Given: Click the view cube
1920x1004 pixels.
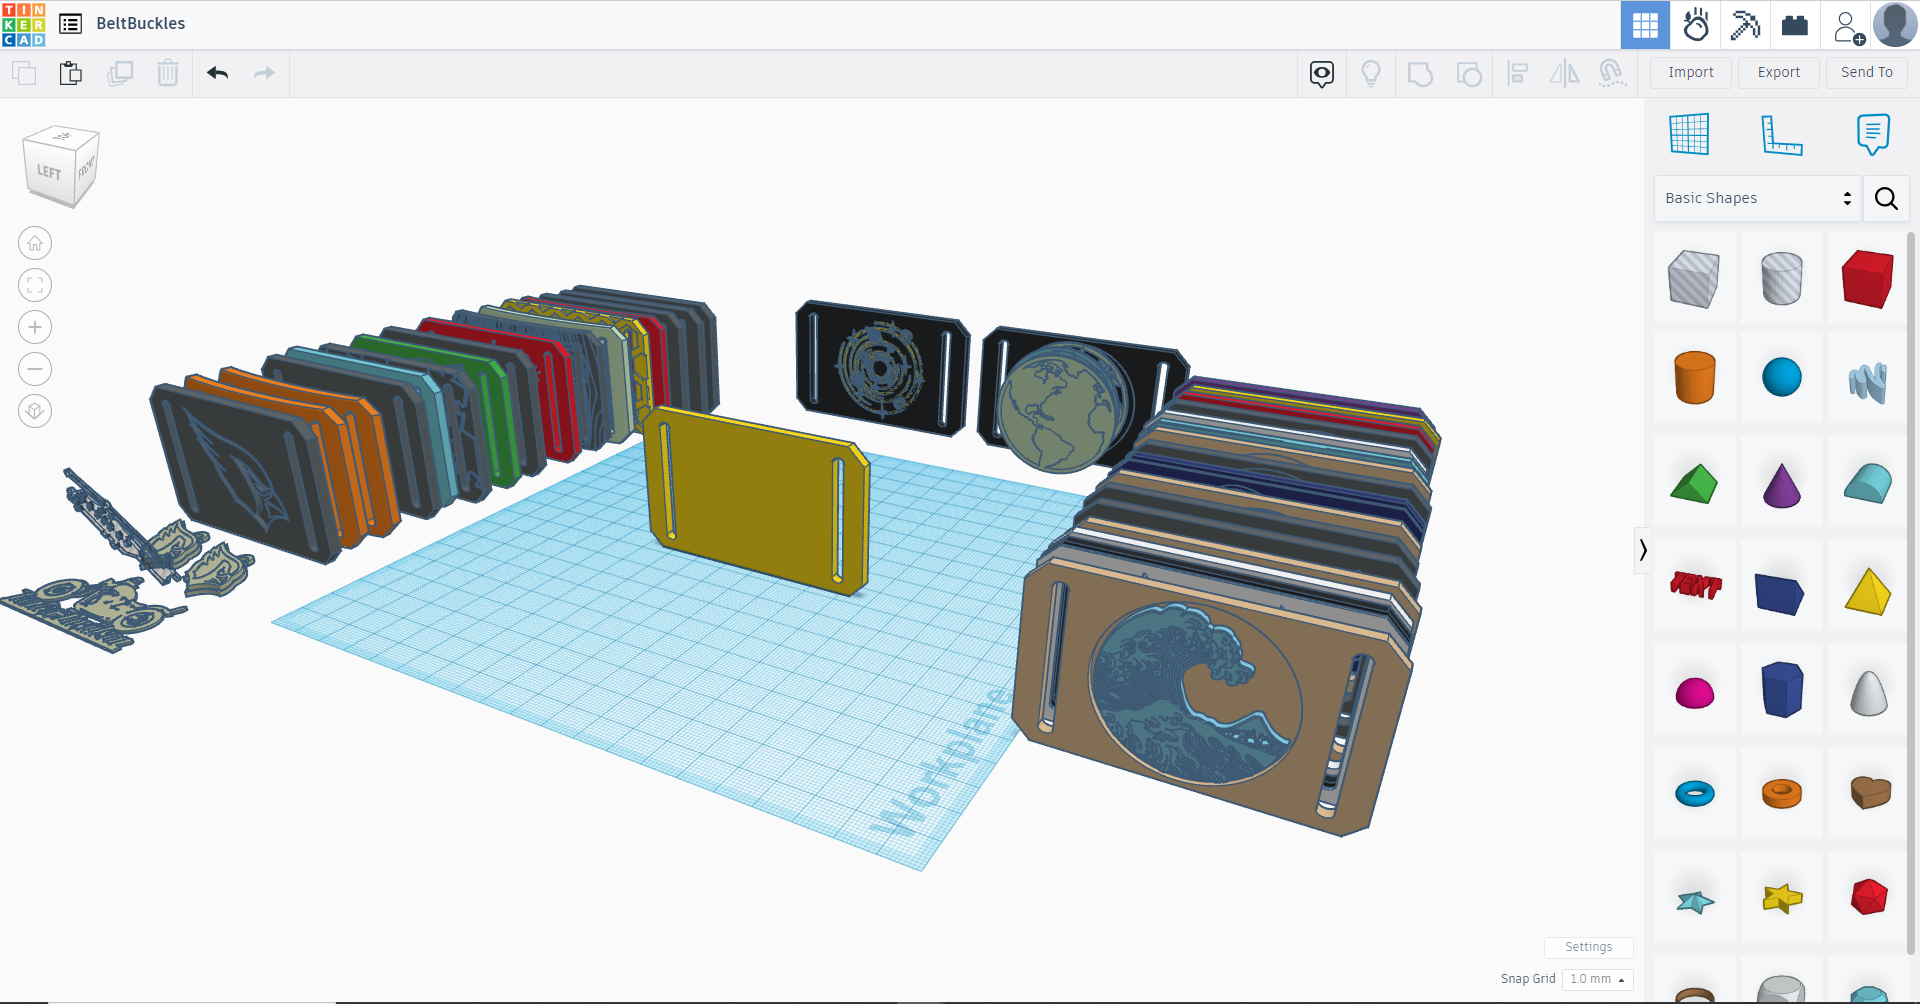Looking at the screenshot, I should coord(61,166).
